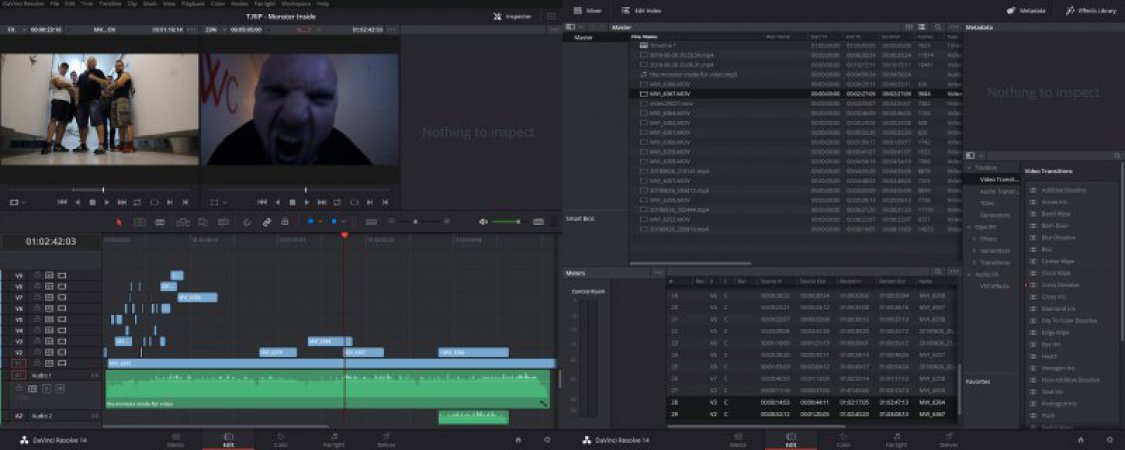The width and height of the screenshot is (1125, 450).
Task: Click the red playhead marker on the timeline ruler
Action: click(x=344, y=235)
